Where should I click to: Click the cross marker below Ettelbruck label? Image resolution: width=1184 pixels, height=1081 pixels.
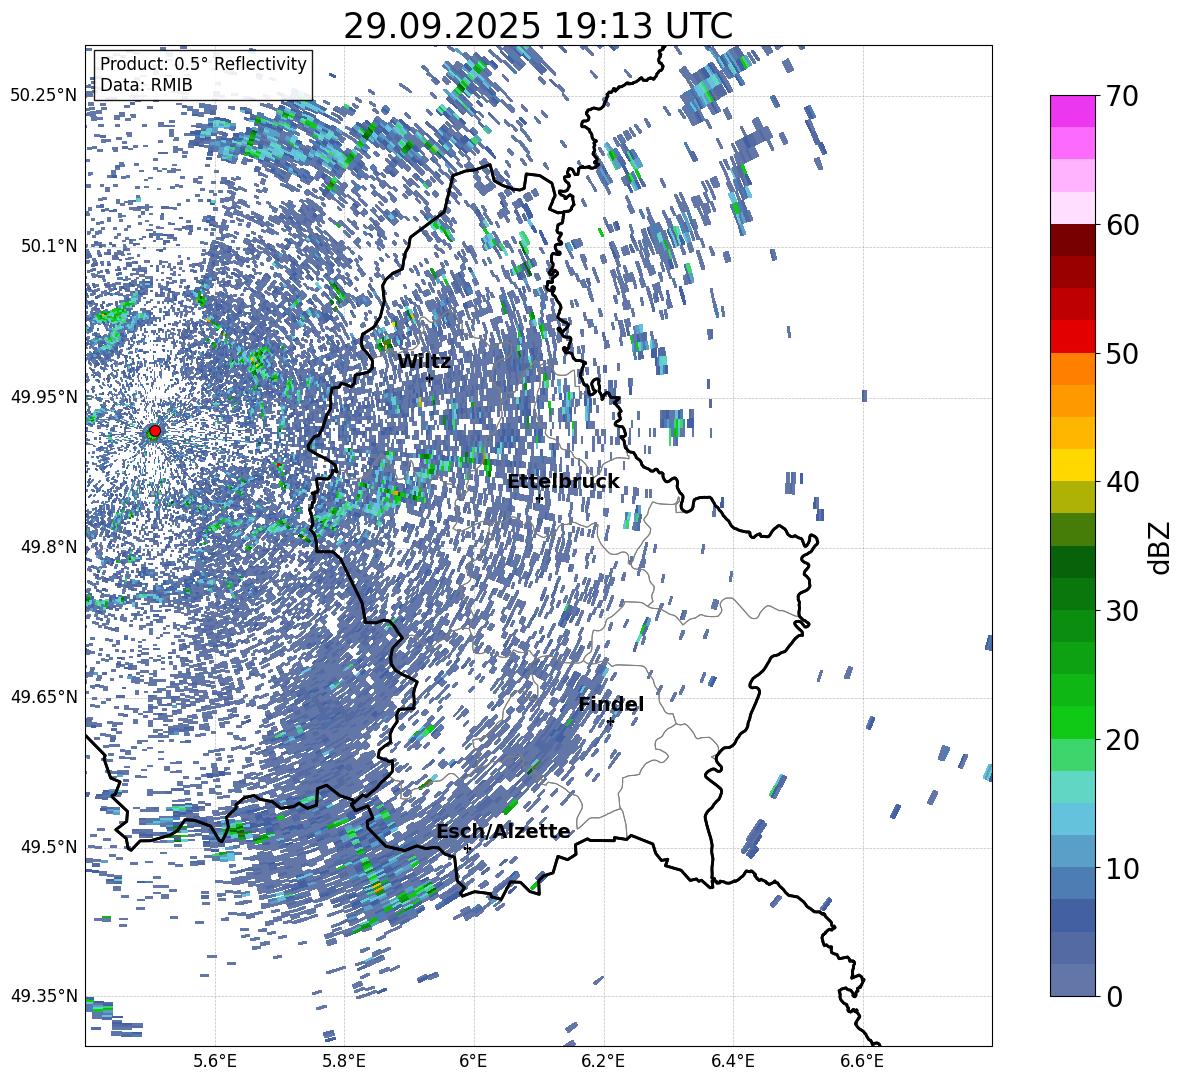click(x=539, y=498)
